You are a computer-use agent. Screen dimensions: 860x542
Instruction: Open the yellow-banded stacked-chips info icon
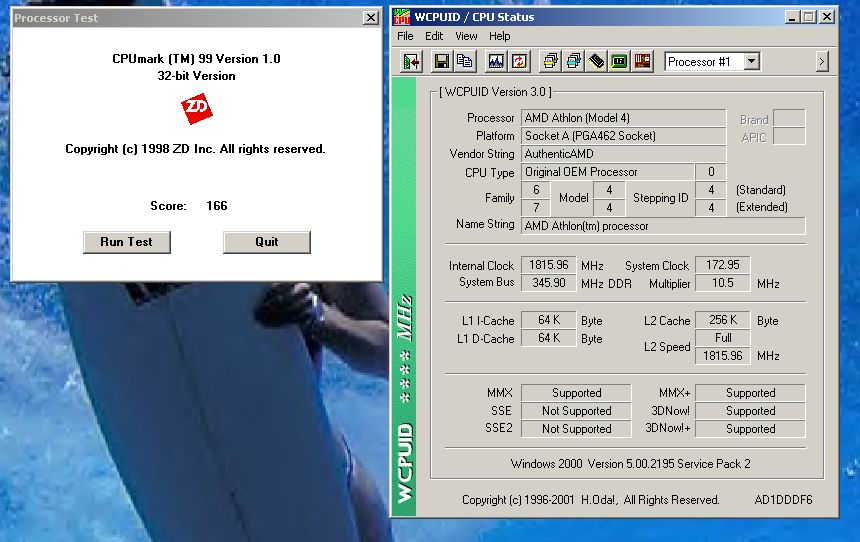[x=550, y=61]
